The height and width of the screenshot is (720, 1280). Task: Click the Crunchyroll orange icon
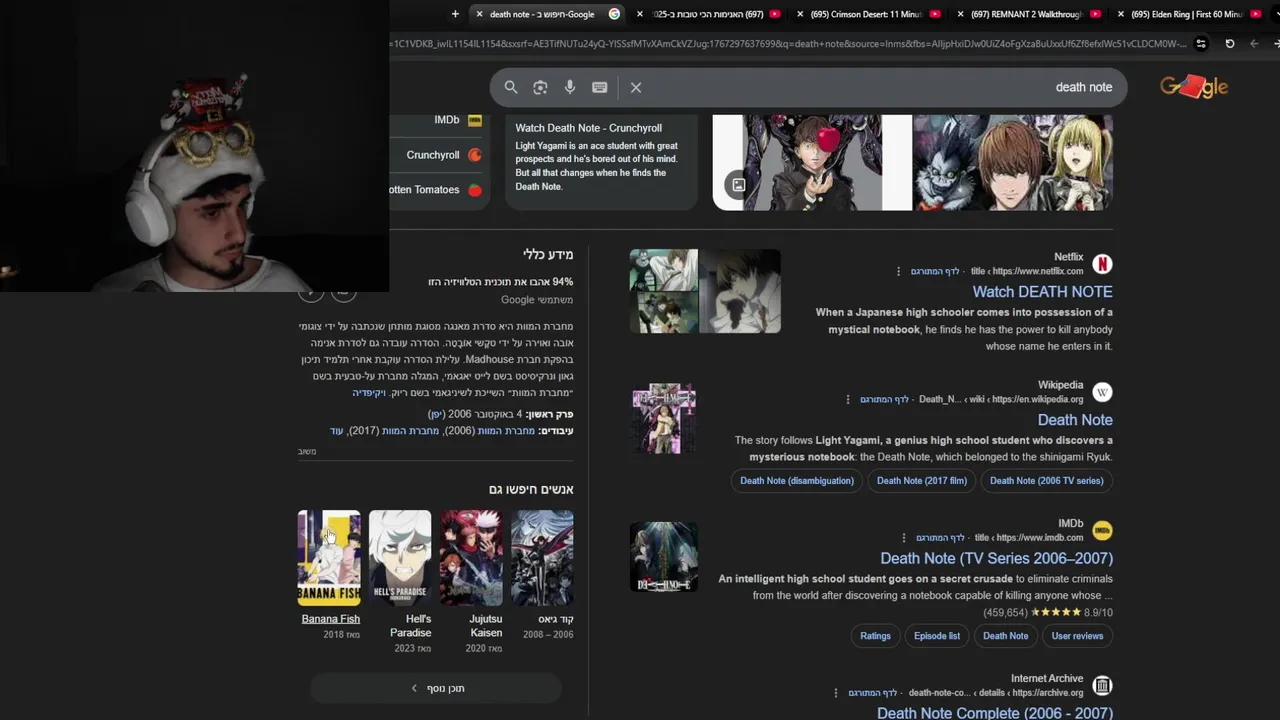[475, 155]
